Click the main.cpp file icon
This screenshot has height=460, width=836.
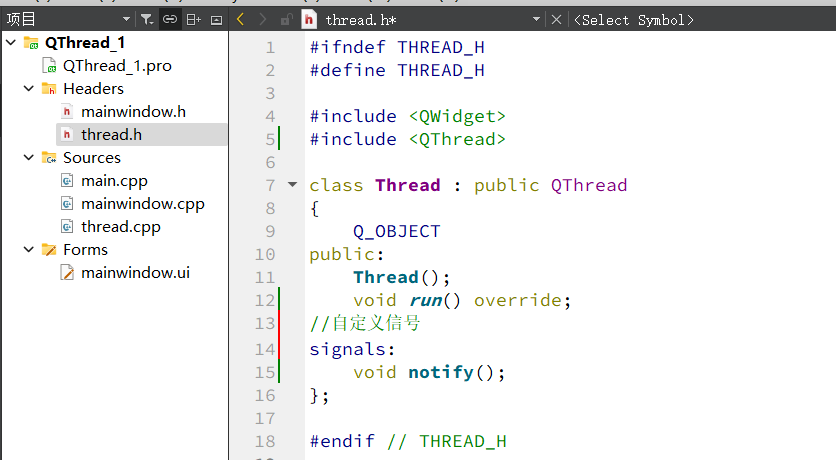[67, 181]
